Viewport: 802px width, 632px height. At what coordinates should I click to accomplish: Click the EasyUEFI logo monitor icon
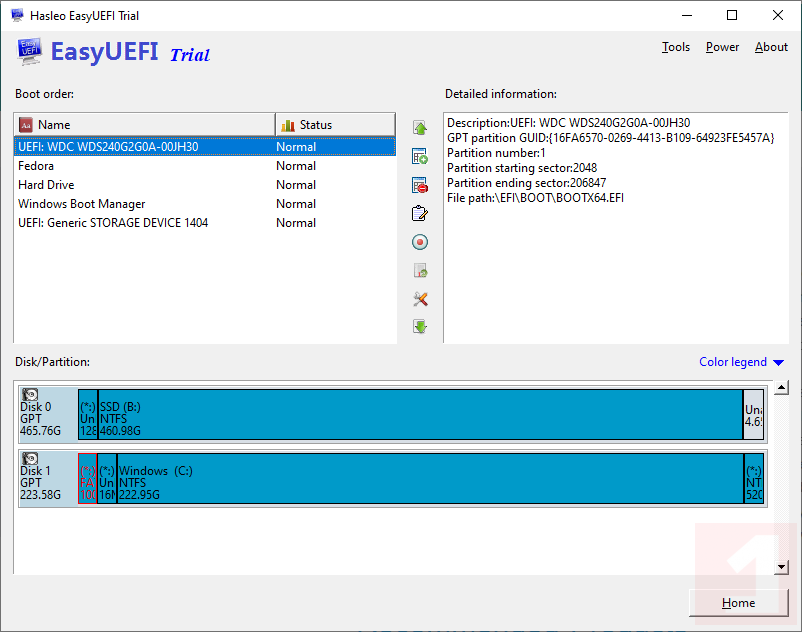coord(29,52)
